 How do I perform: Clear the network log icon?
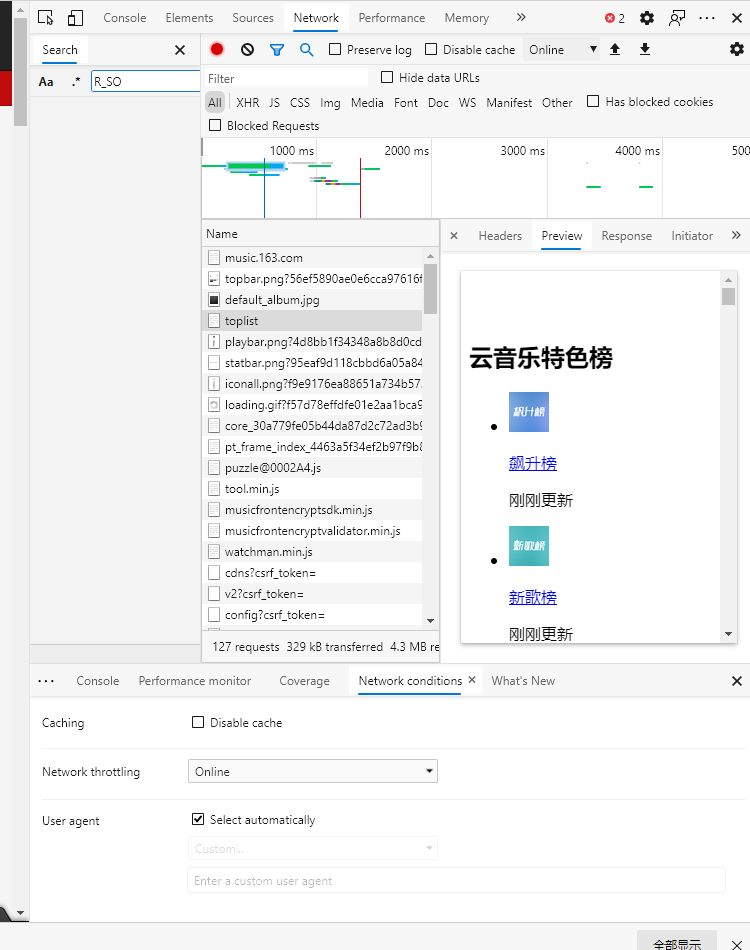point(247,50)
